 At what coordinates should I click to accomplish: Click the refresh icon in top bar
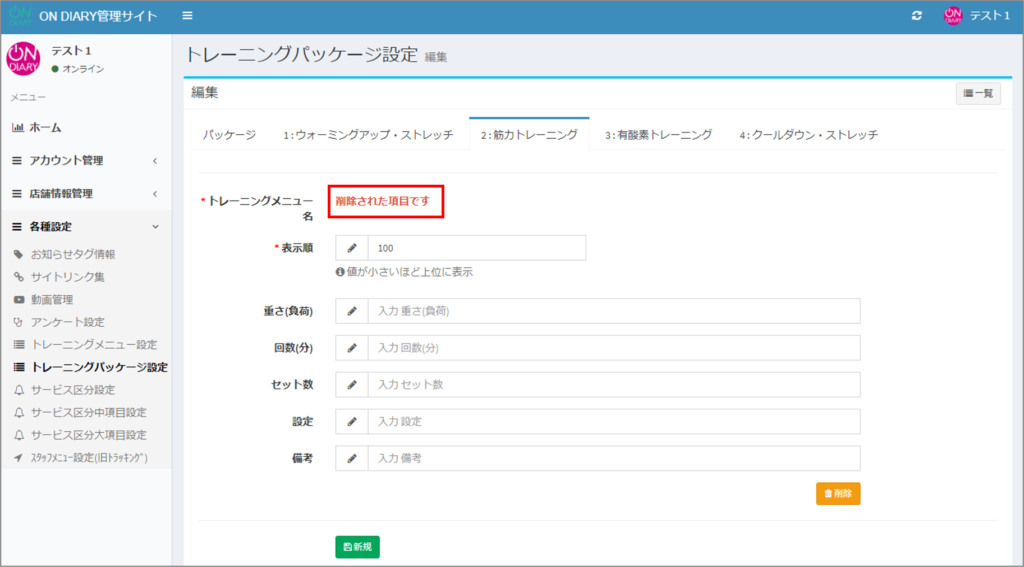(917, 16)
